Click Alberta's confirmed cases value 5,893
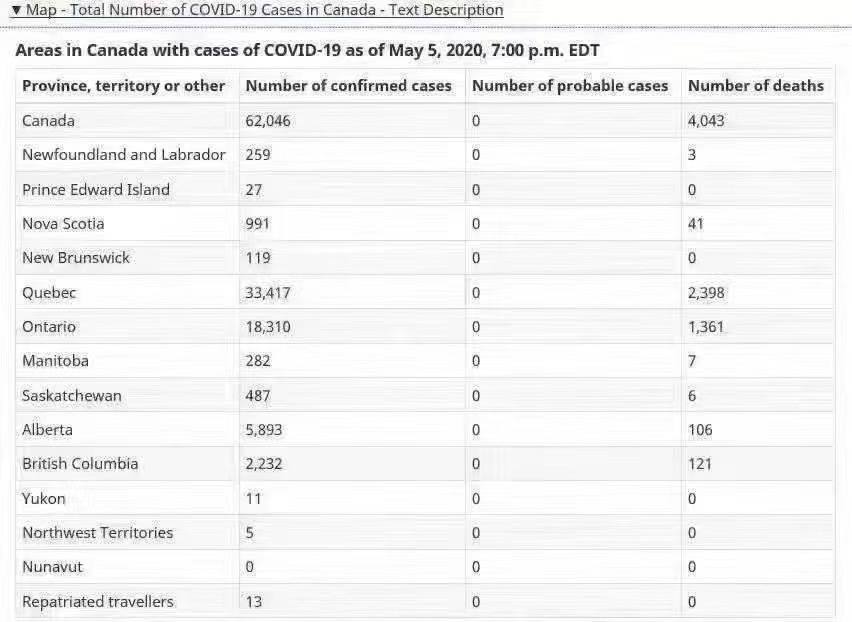This screenshot has width=852, height=622. click(264, 430)
